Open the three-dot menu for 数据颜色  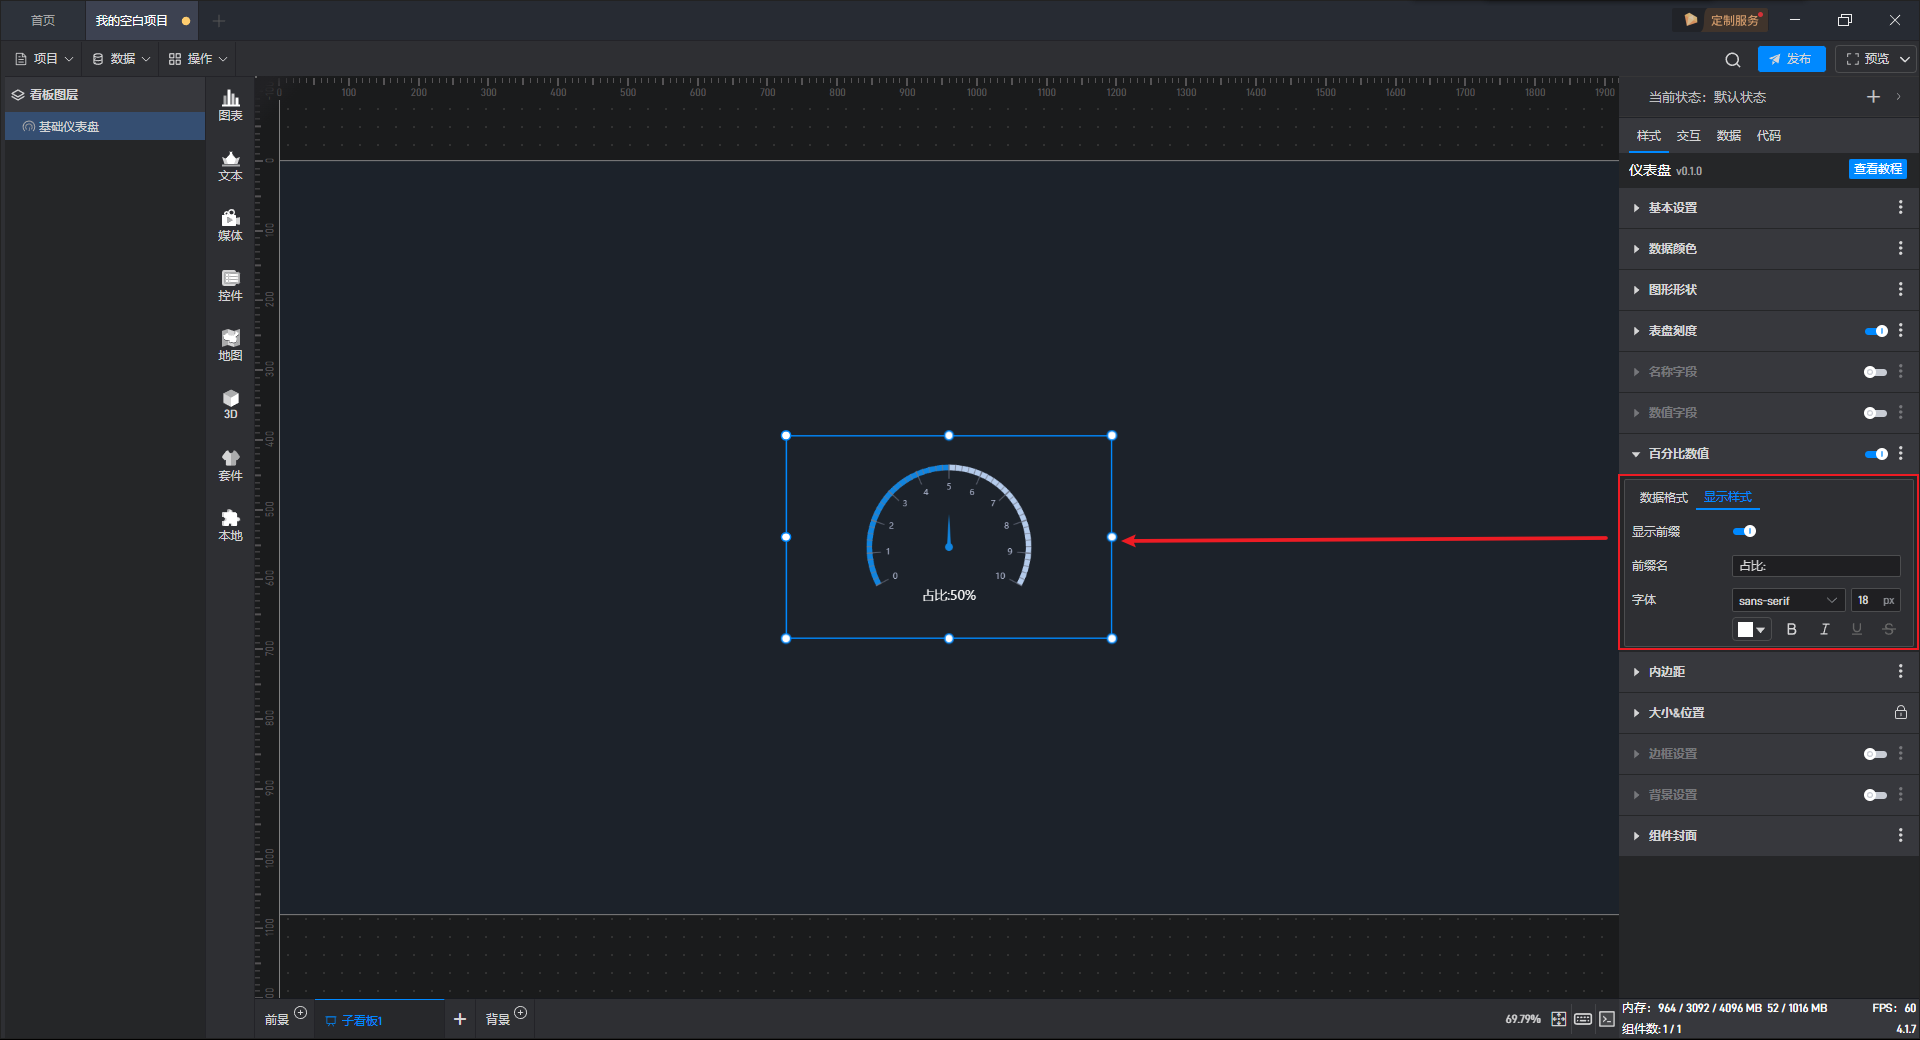[x=1900, y=248]
